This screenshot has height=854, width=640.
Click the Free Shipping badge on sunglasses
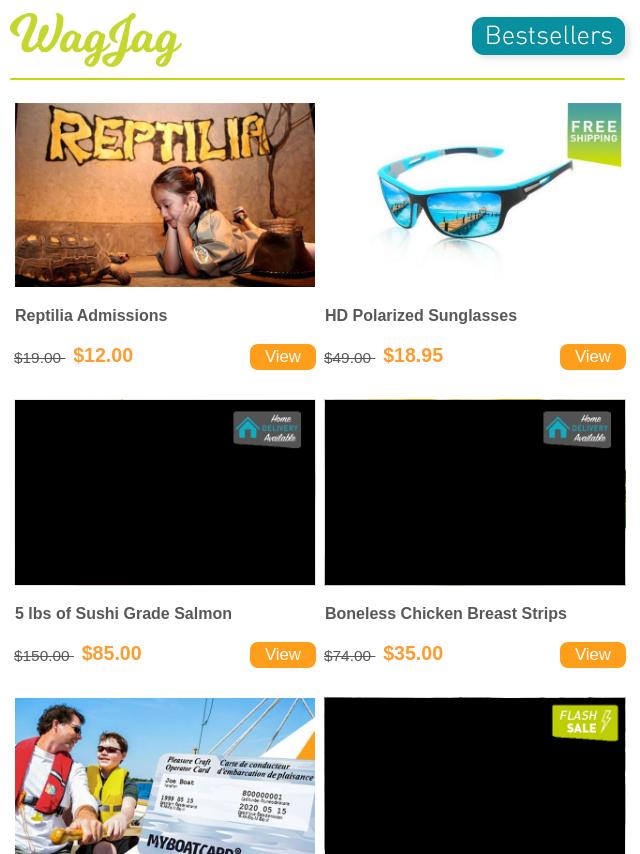(594, 134)
